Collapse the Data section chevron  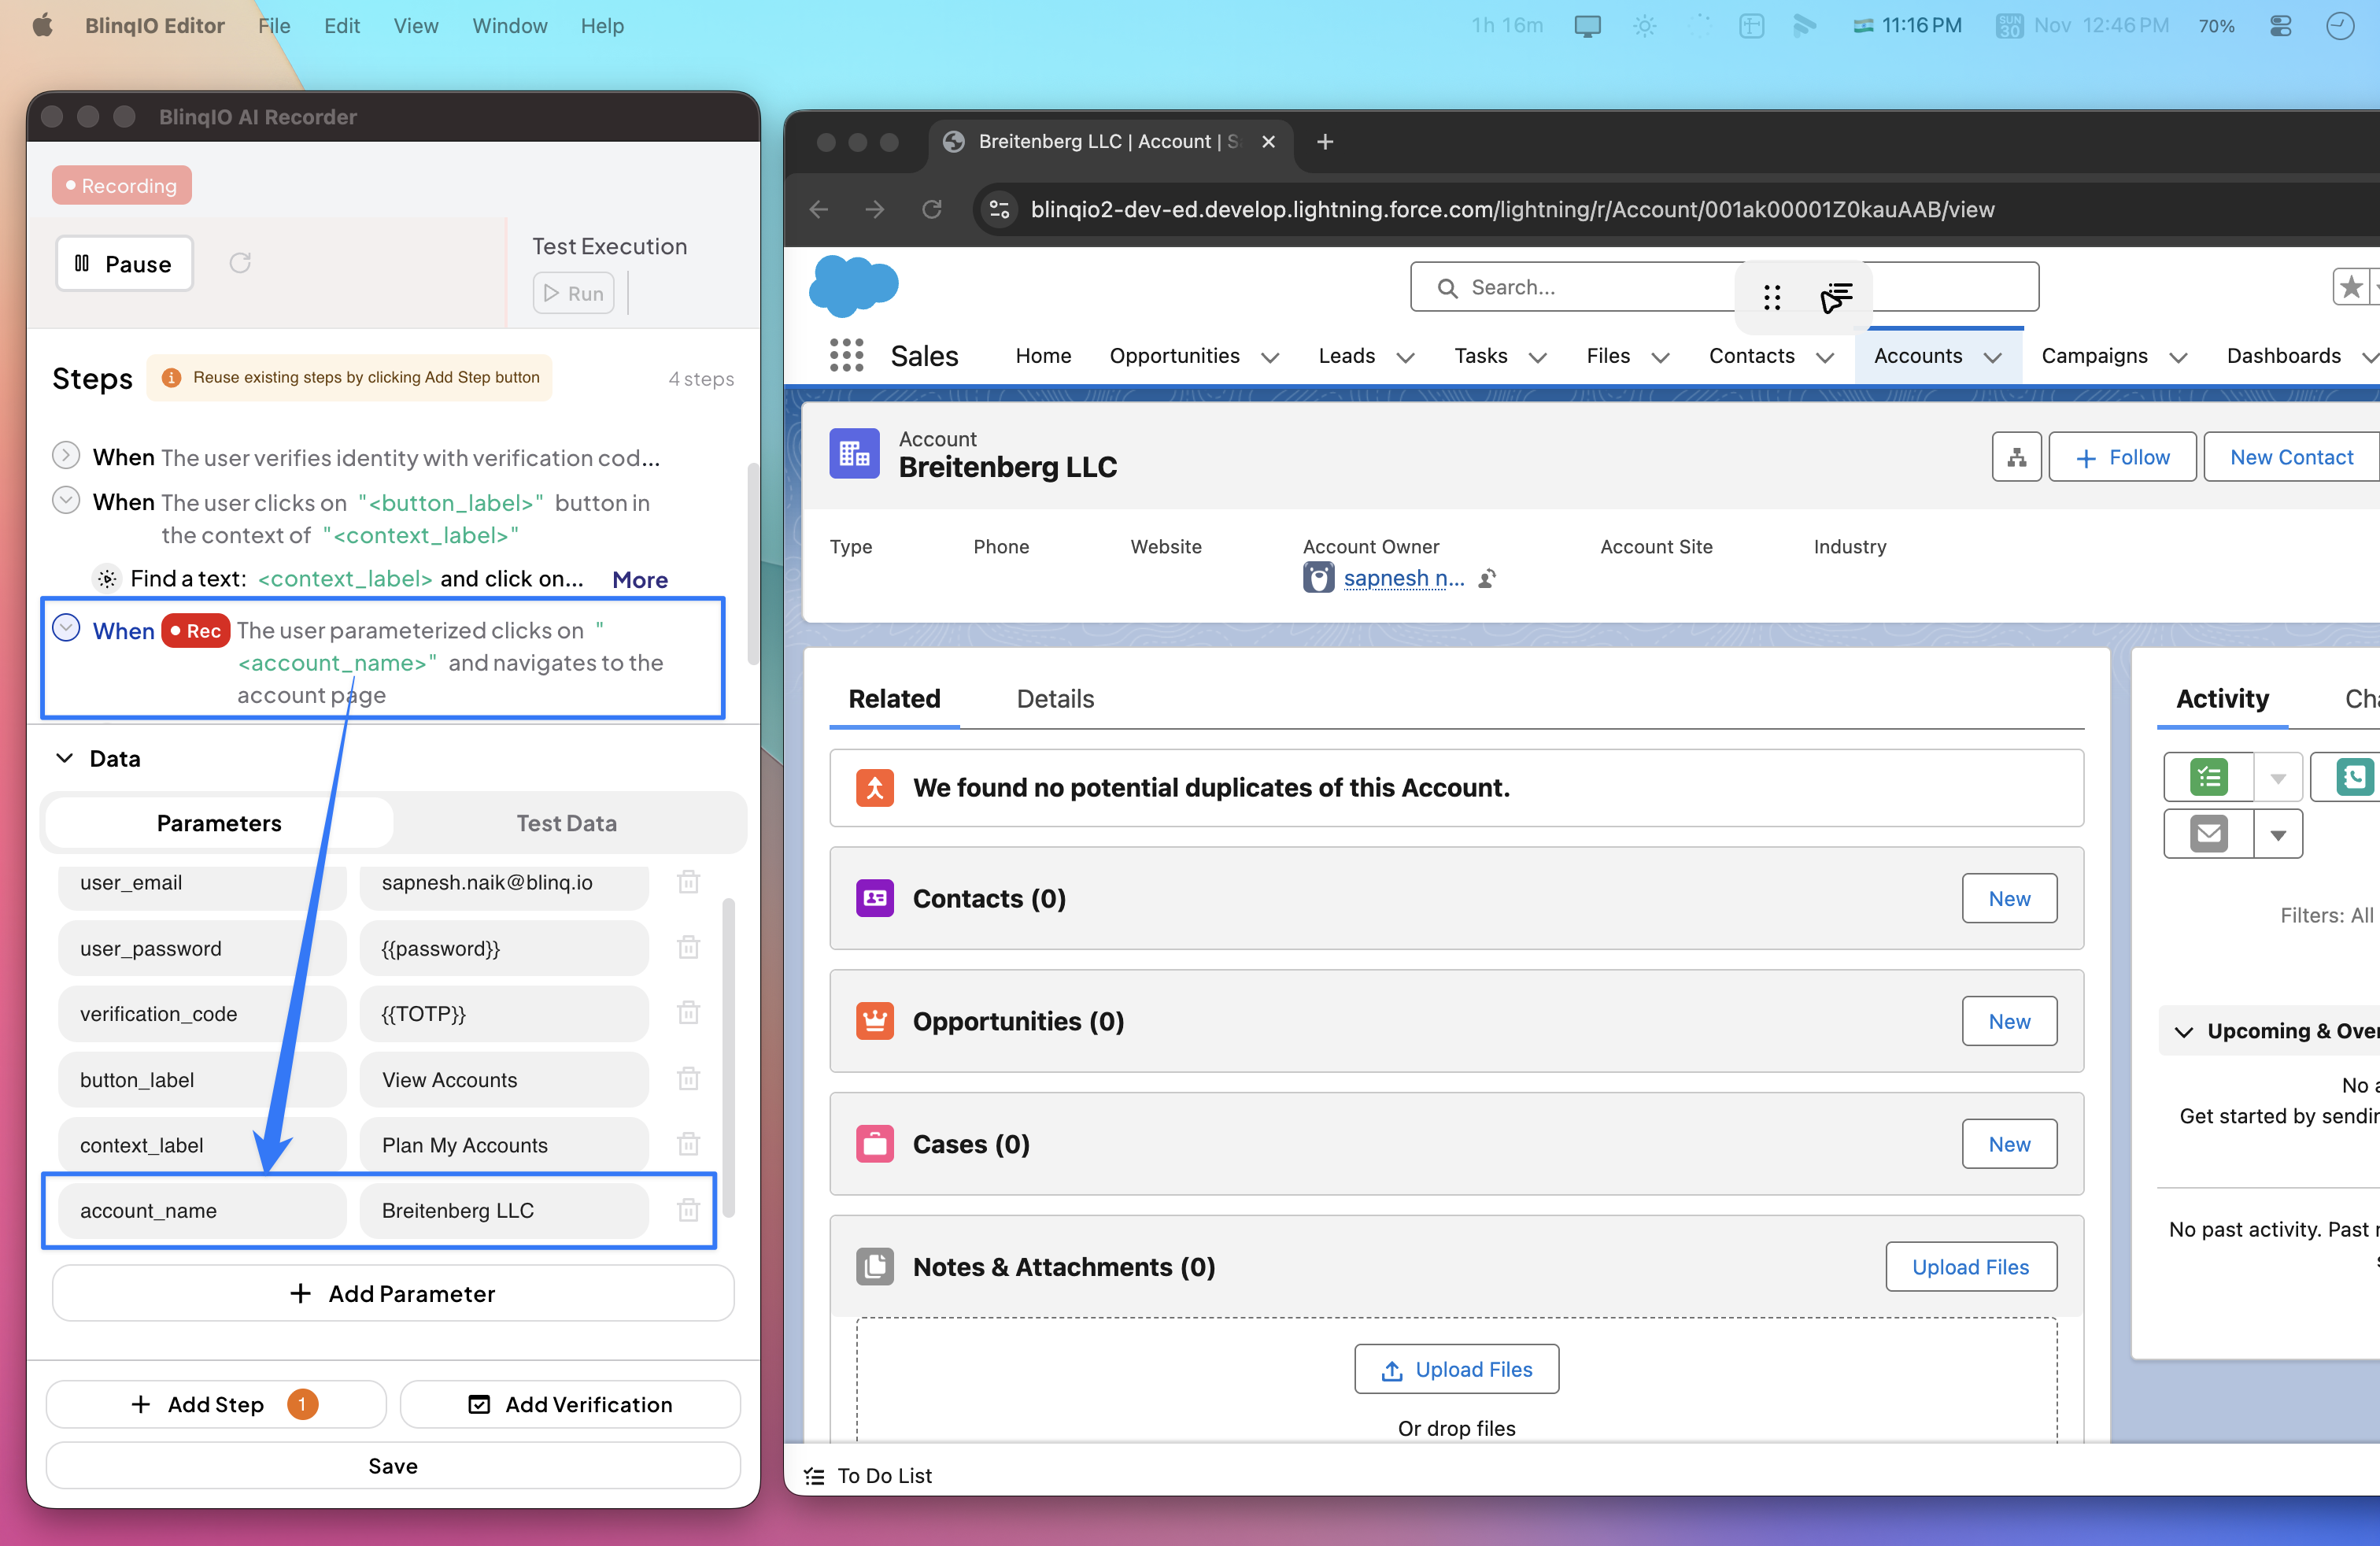(65, 758)
